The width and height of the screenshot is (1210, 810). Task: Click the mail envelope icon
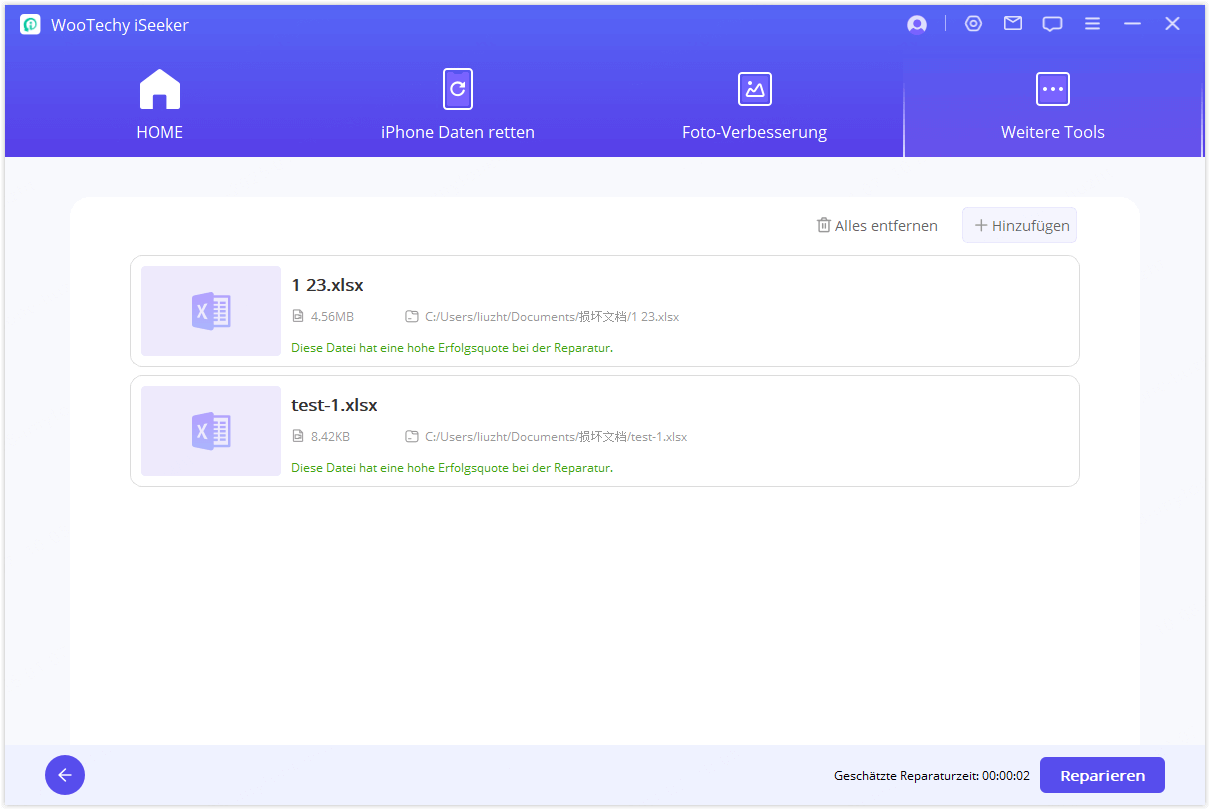1013,24
